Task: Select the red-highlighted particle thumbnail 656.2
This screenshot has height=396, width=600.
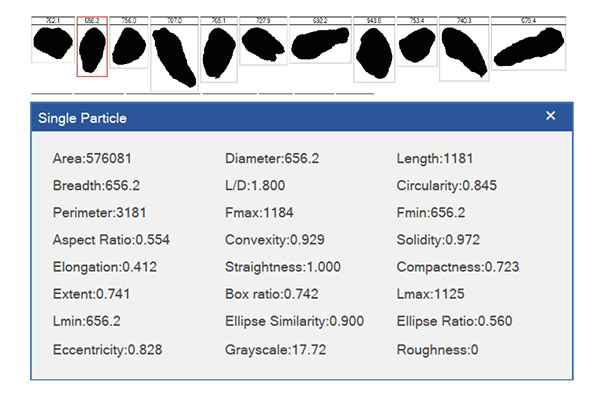Action: [x=92, y=47]
